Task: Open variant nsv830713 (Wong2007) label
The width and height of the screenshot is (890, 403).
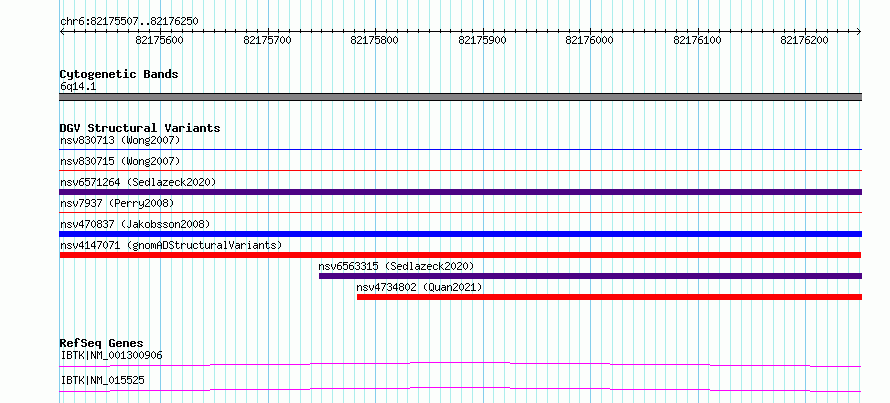Action: pyautogui.click(x=120, y=140)
